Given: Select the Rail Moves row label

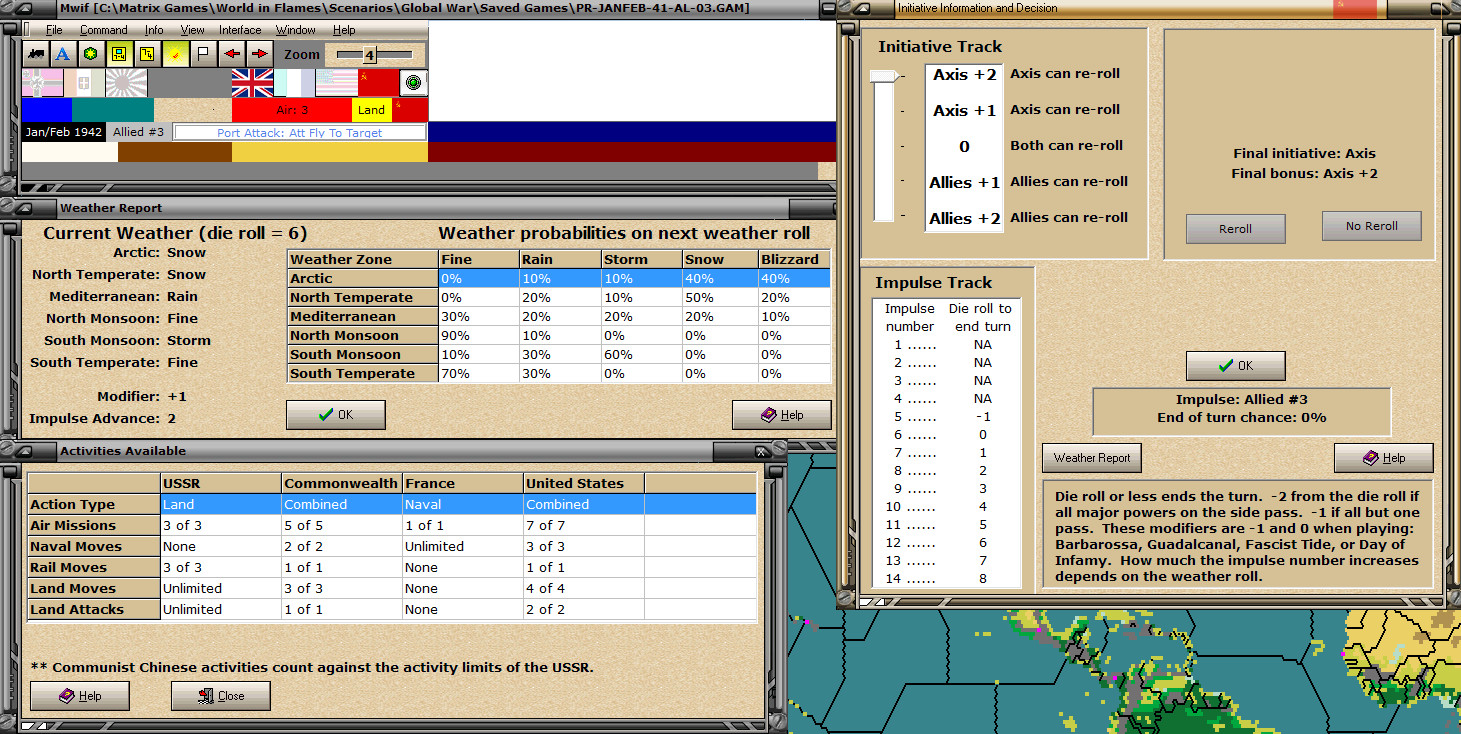Looking at the screenshot, I should pos(94,568).
